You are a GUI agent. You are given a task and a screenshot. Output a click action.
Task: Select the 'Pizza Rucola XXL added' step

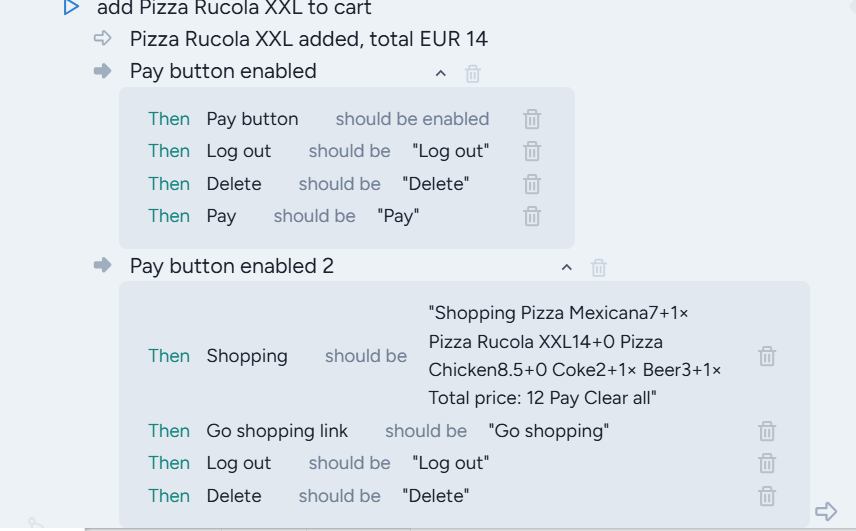click(308, 39)
